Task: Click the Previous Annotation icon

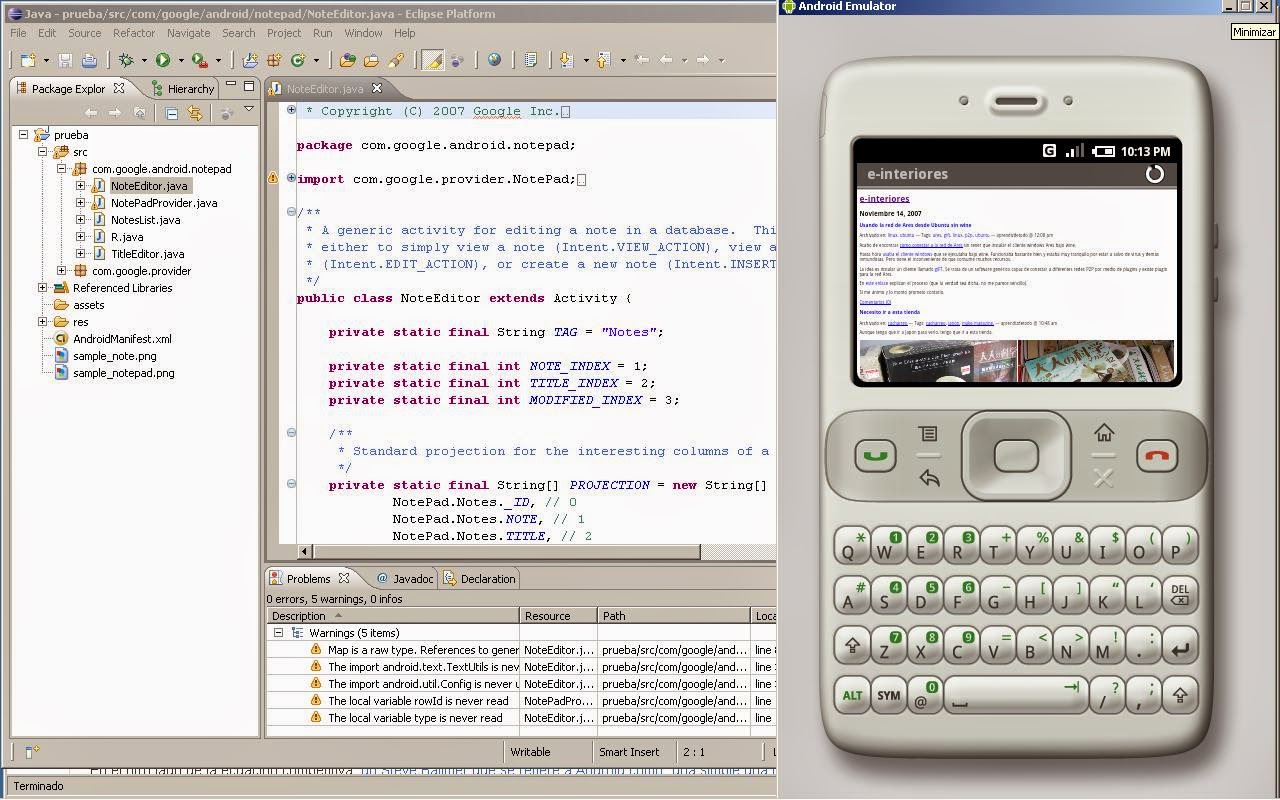Action: [603, 60]
